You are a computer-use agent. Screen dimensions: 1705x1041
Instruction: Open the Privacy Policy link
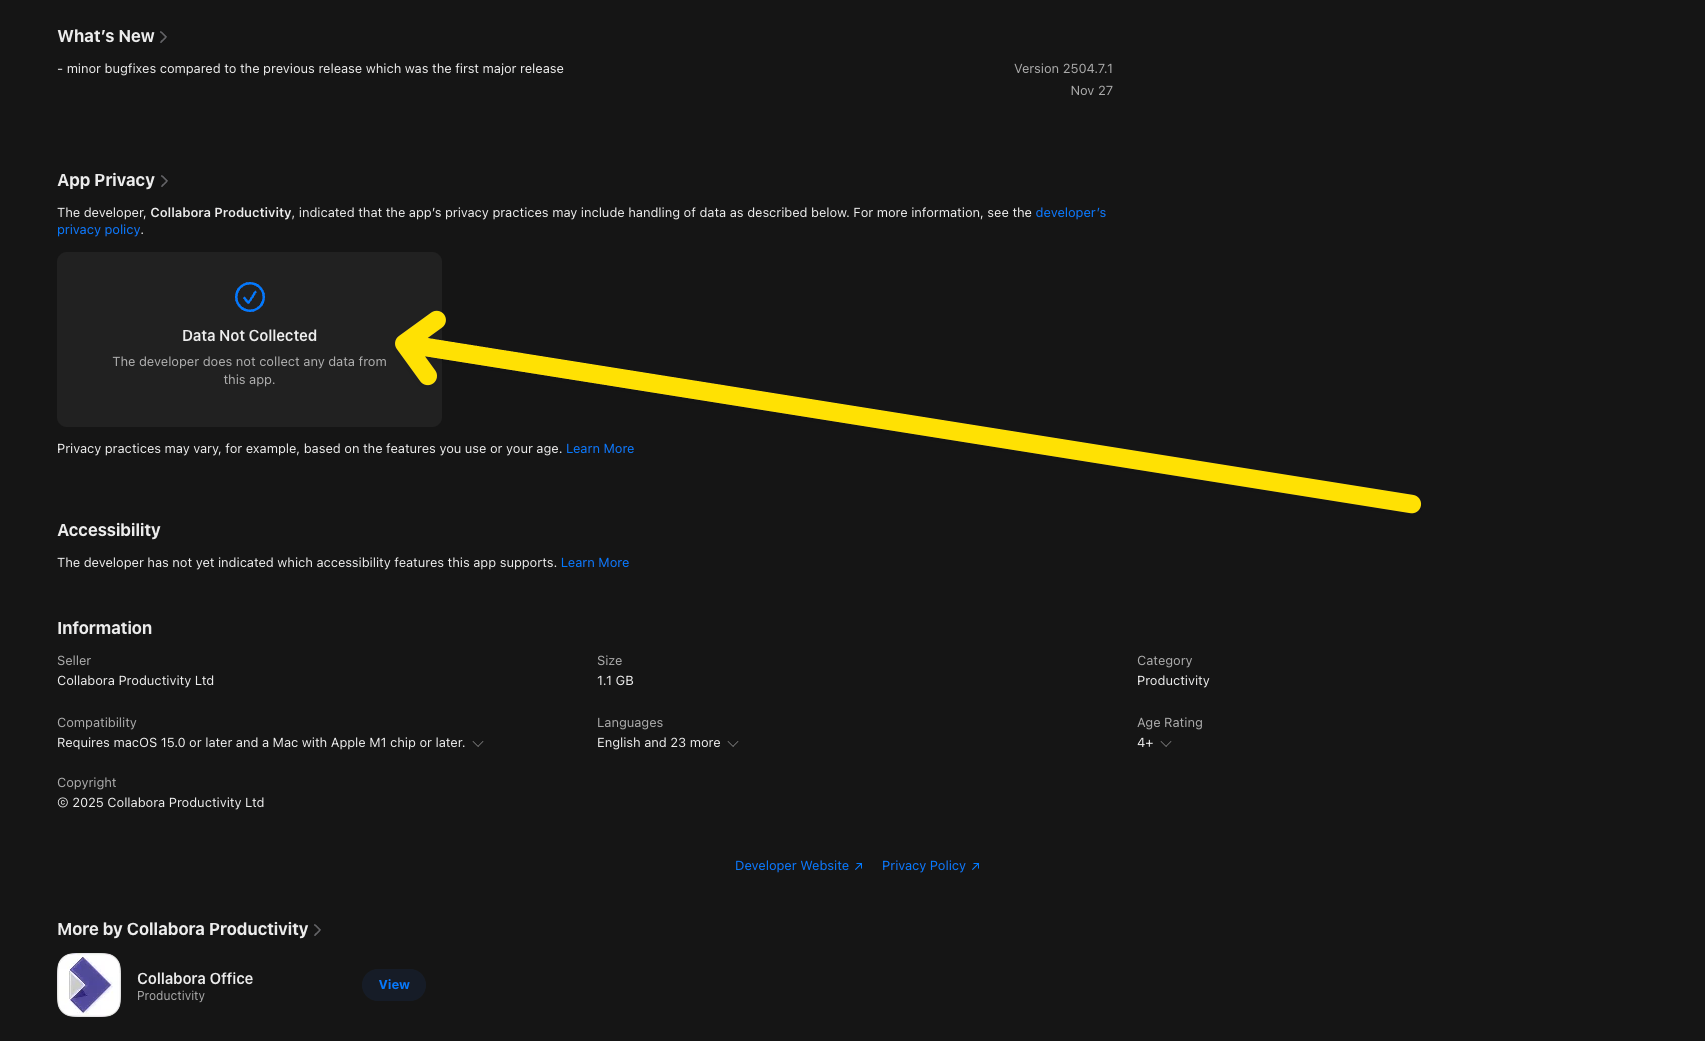point(923,865)
